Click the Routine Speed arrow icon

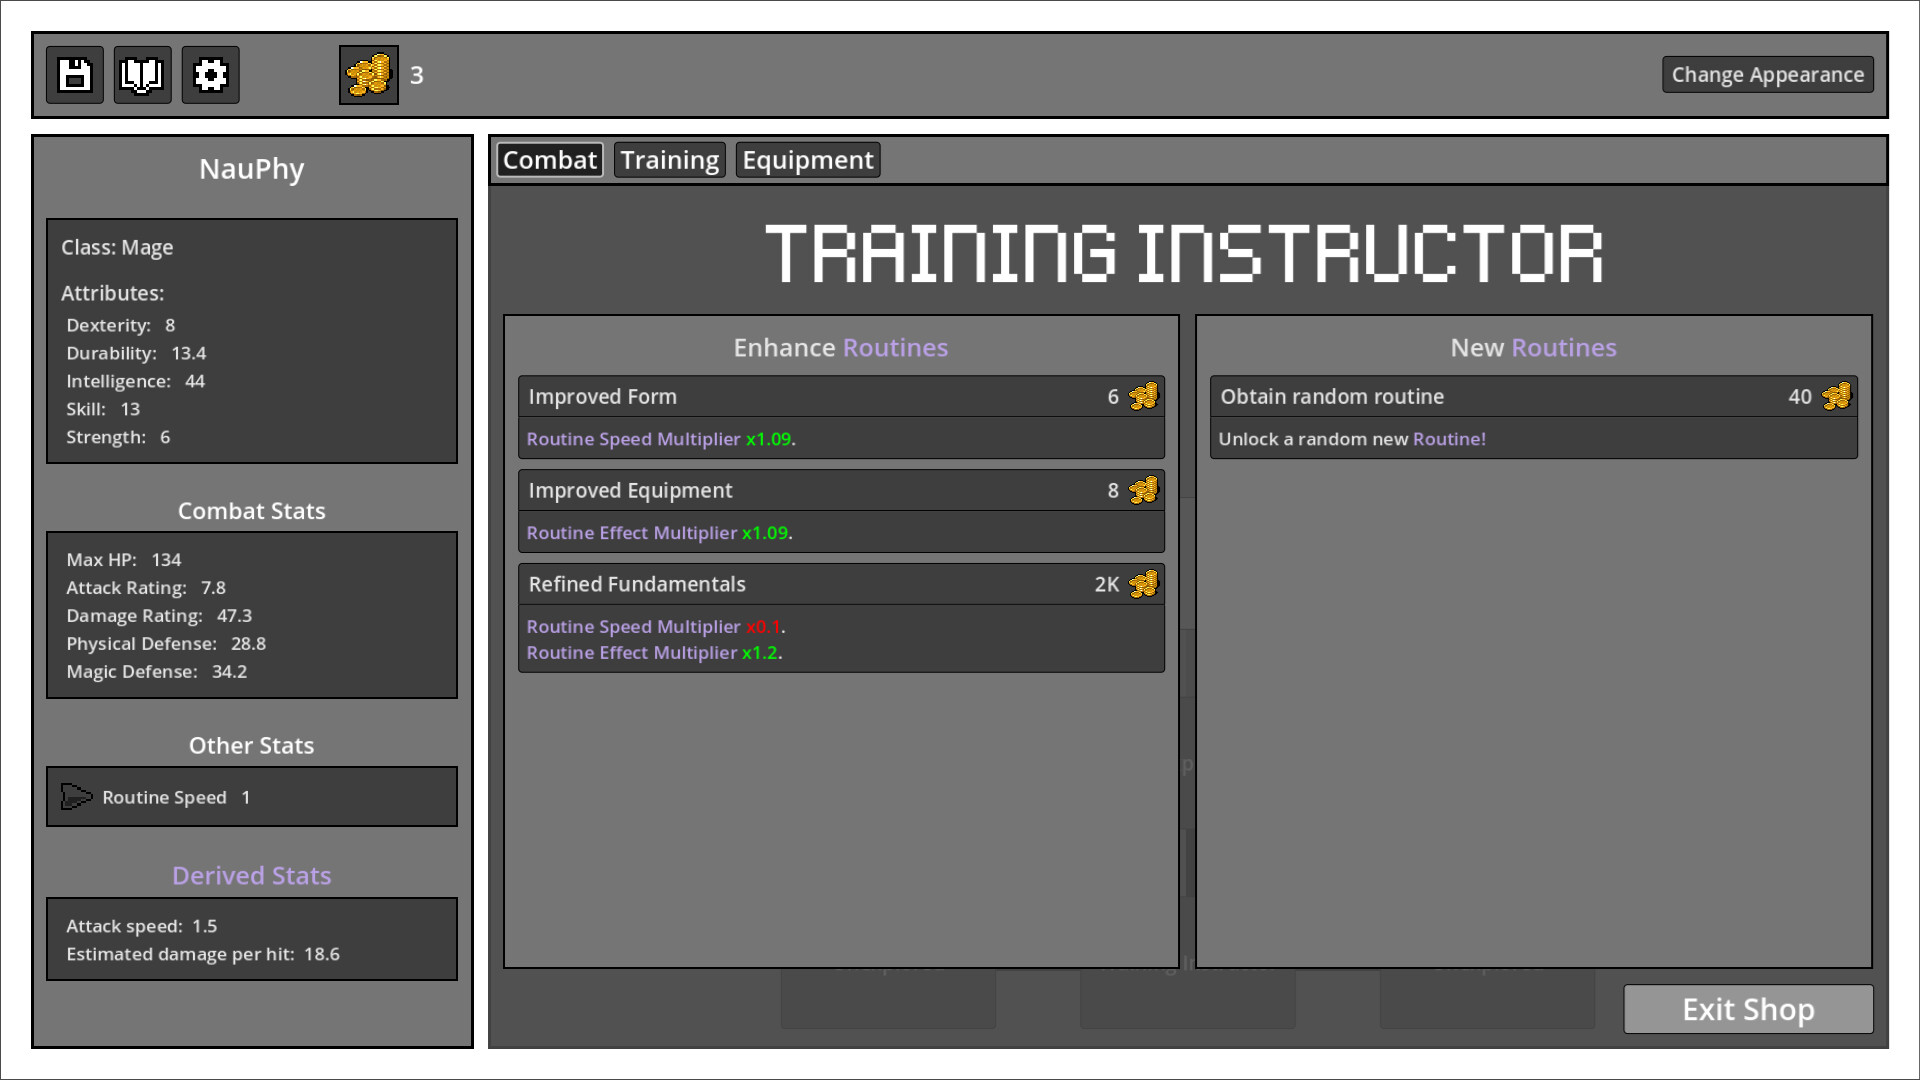[x=75, y=797]
